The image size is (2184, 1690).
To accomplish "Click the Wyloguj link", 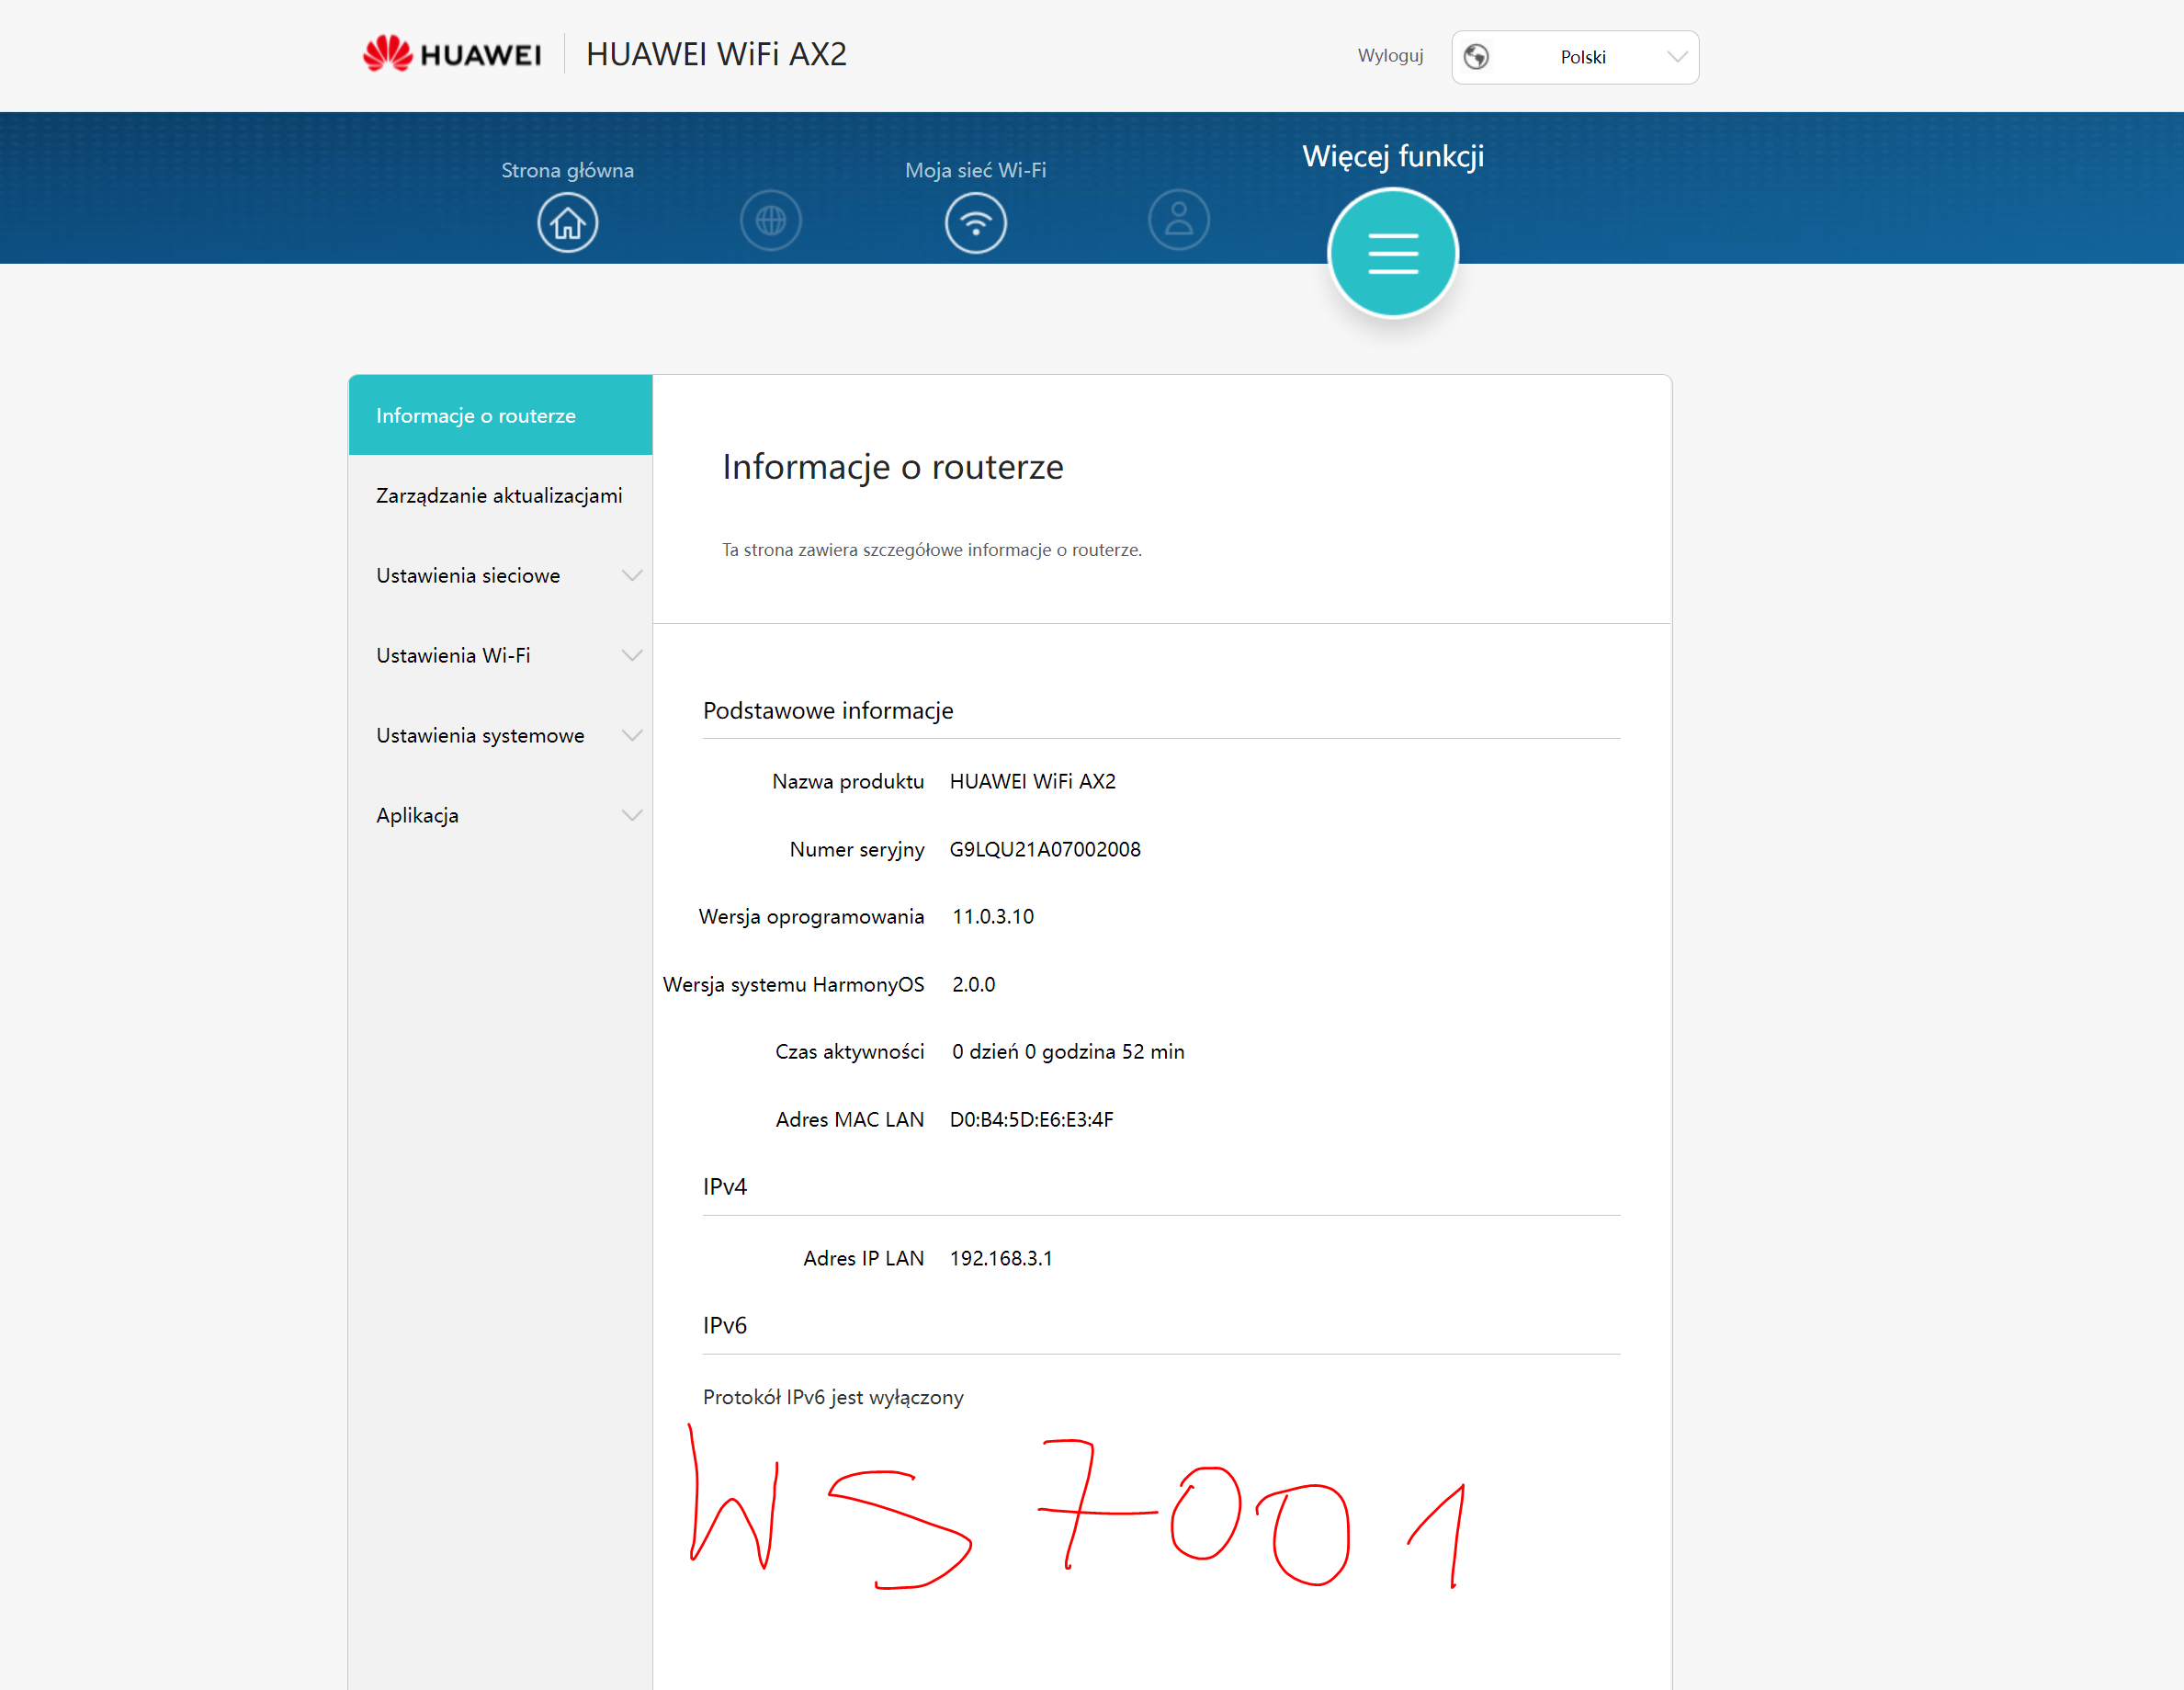I will (1390, 56).
